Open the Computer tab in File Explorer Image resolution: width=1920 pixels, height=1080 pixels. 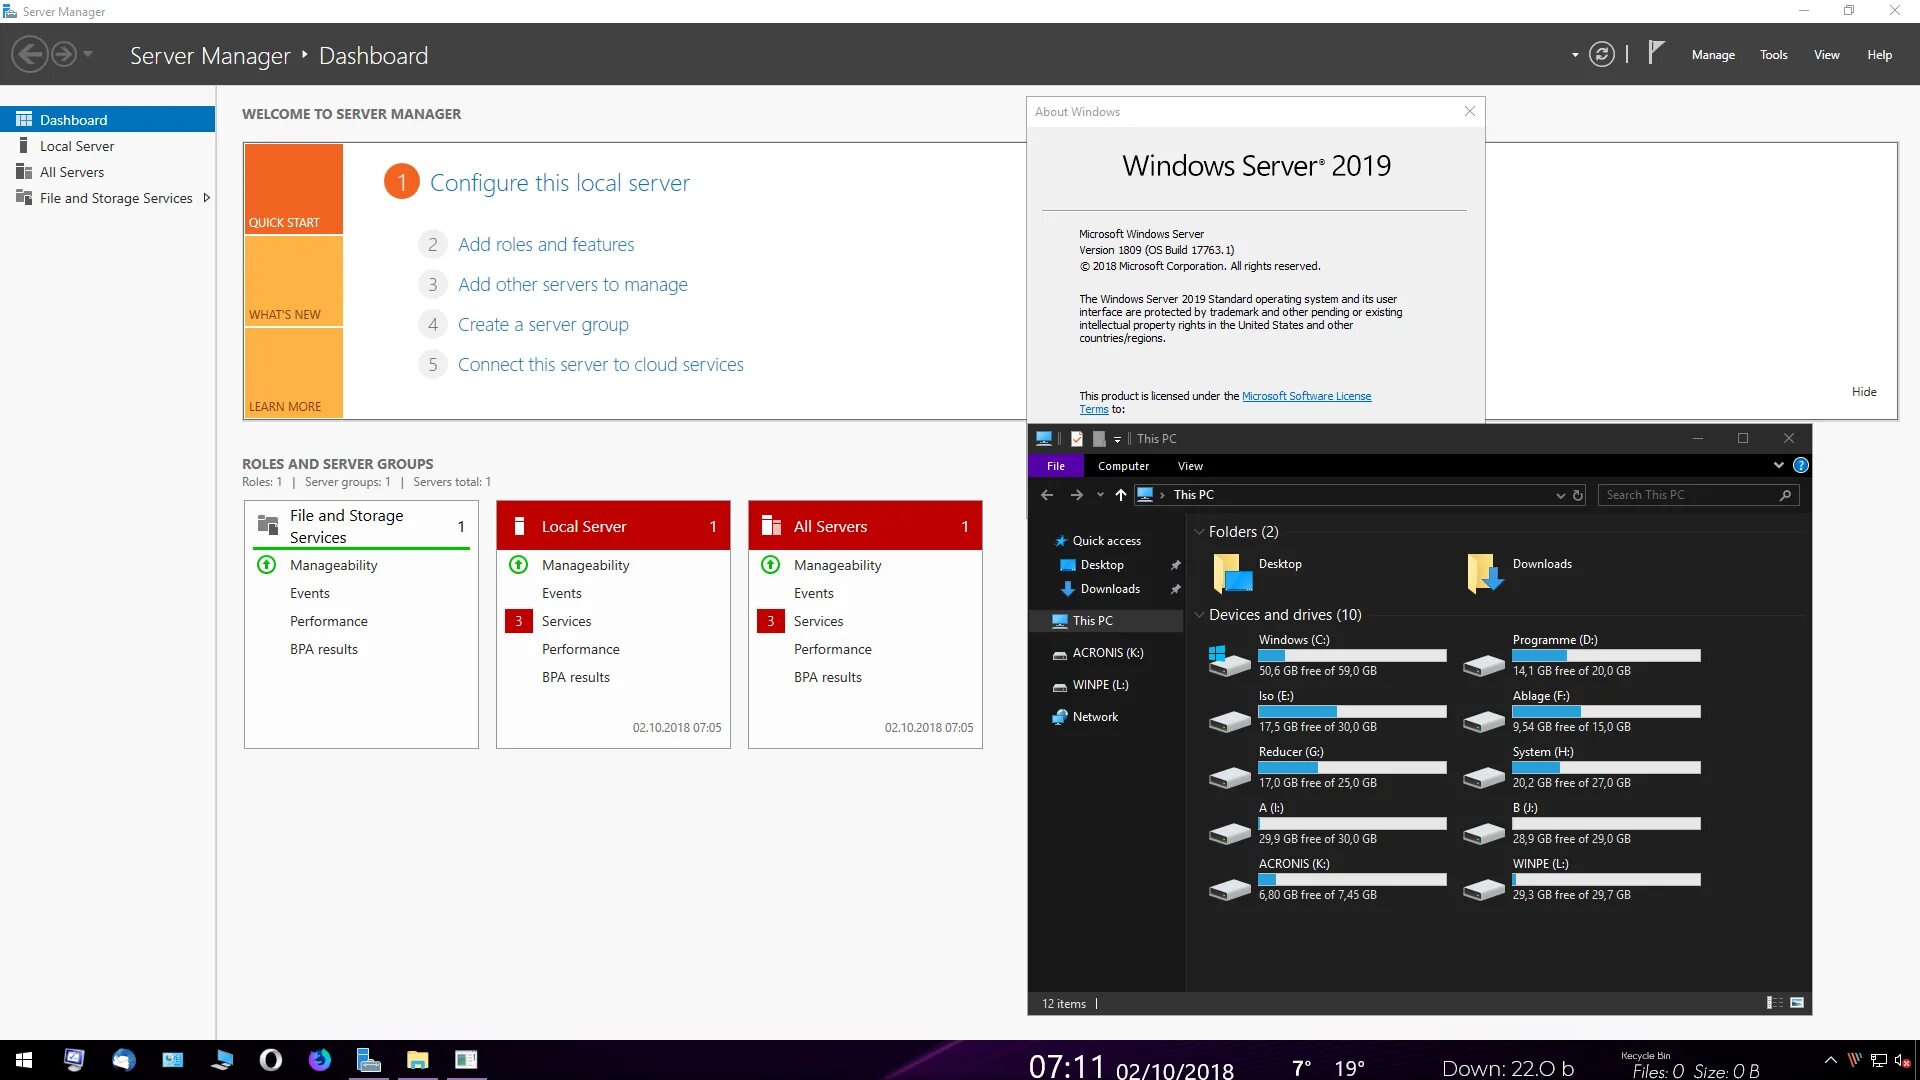(1123, 466)
